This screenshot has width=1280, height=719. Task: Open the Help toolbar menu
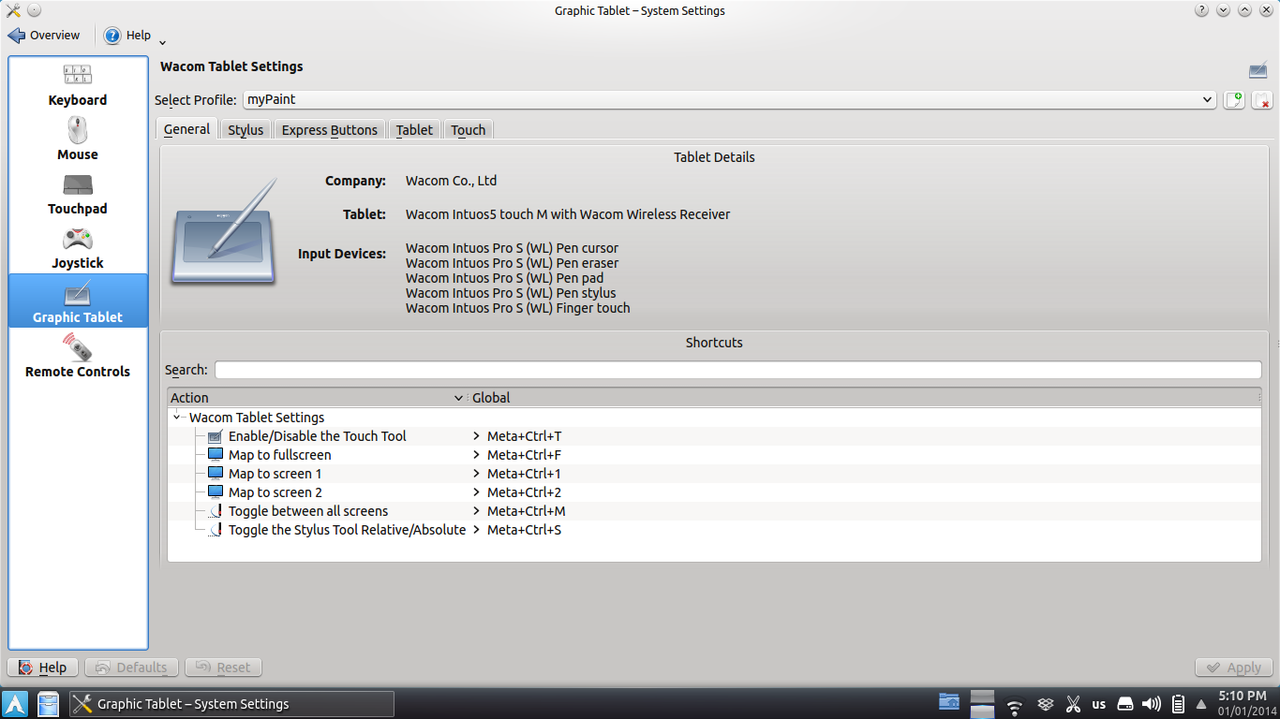coord(128,35)
